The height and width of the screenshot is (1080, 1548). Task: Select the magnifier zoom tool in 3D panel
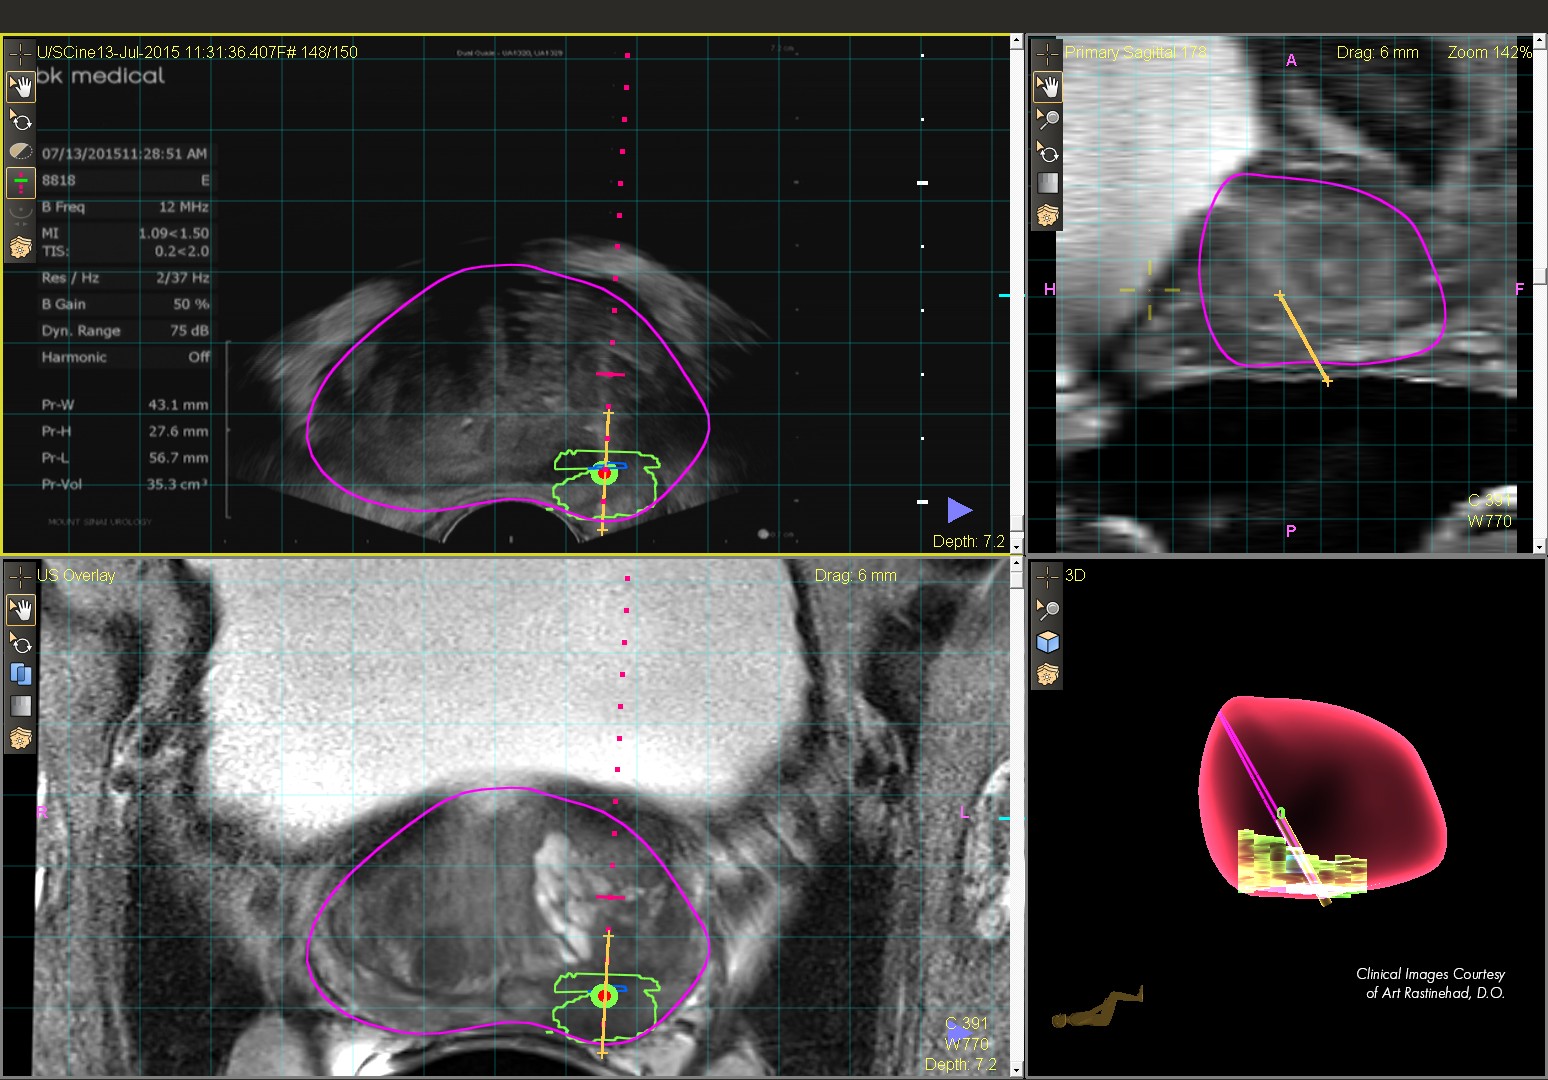point(1047,609)
